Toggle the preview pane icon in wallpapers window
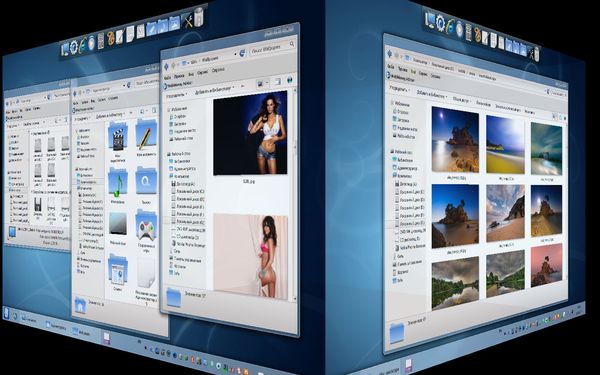 [278, 81]
